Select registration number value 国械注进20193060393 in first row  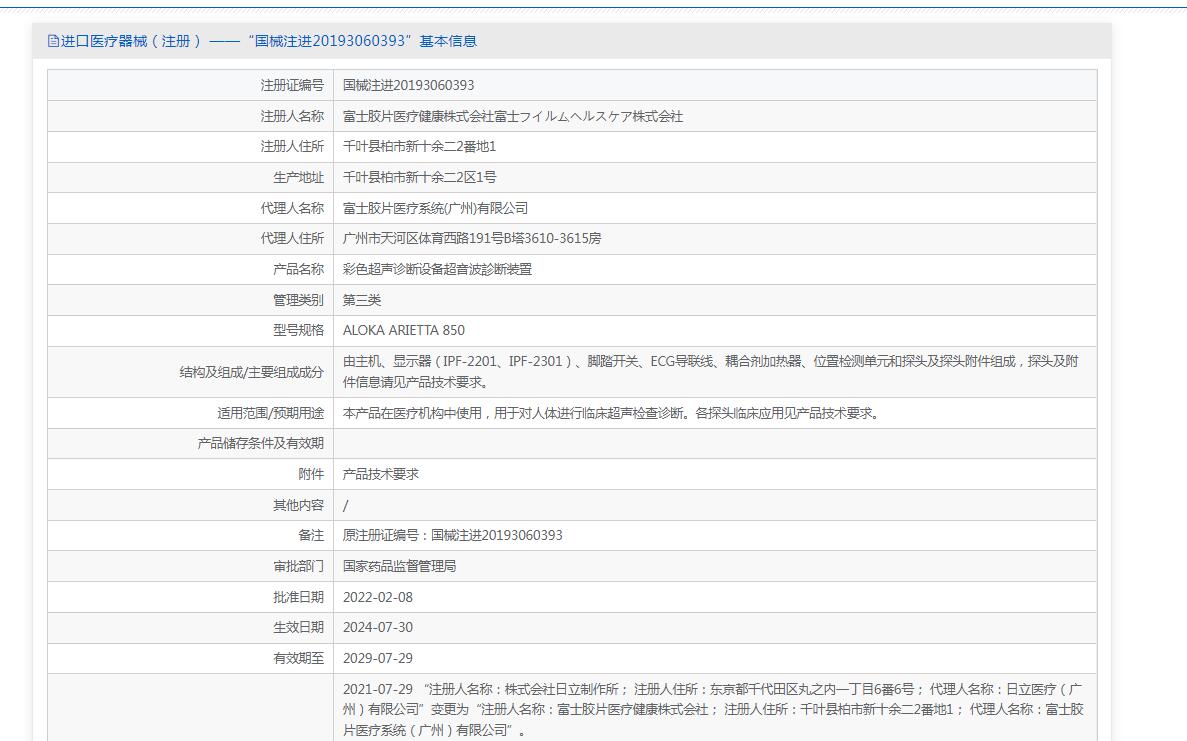(x=409, y=86)
